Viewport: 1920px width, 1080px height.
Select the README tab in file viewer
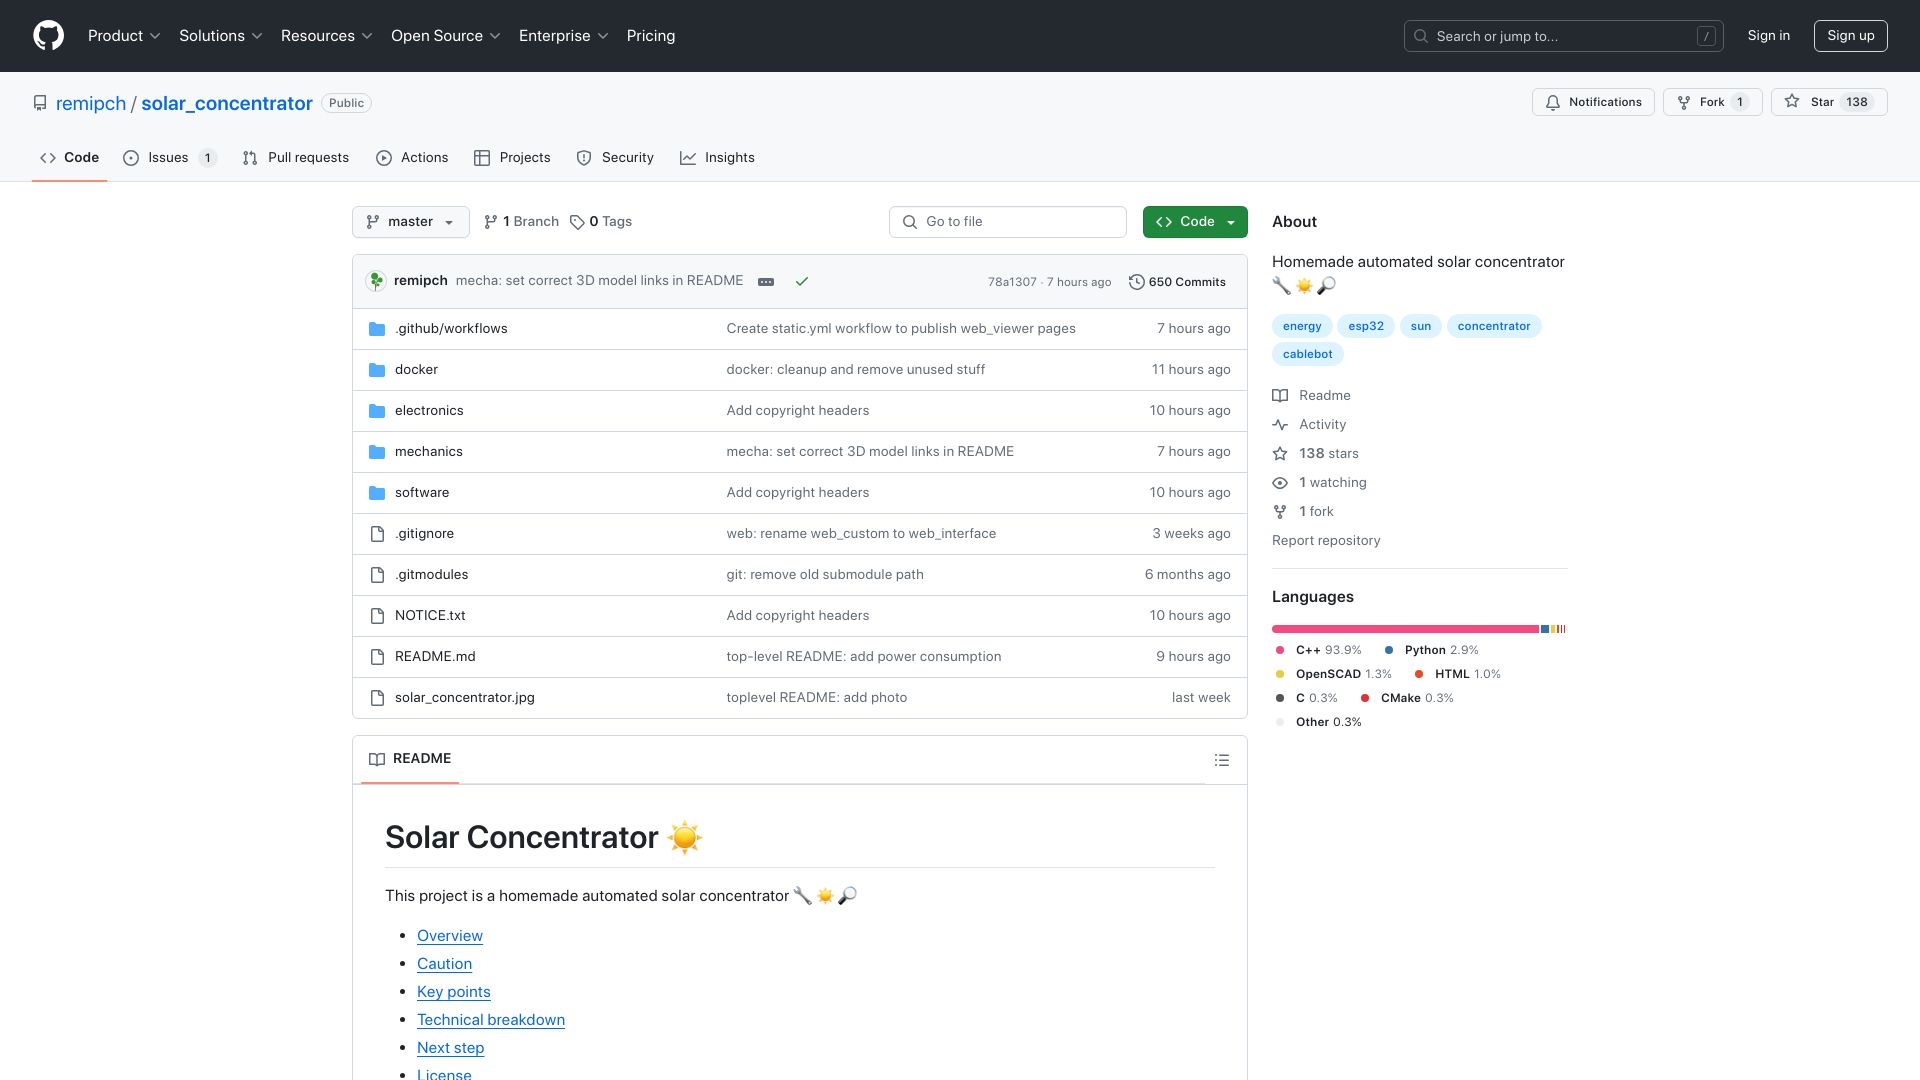click(410, 759)
